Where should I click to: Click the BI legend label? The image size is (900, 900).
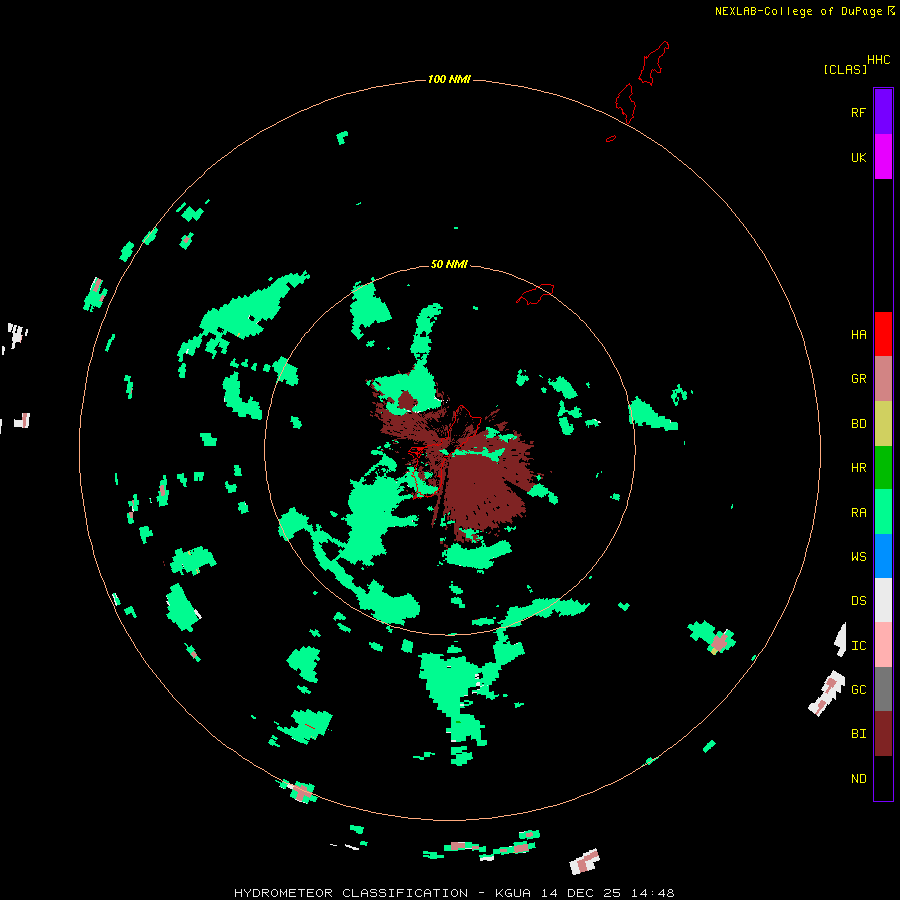[858, 734]
